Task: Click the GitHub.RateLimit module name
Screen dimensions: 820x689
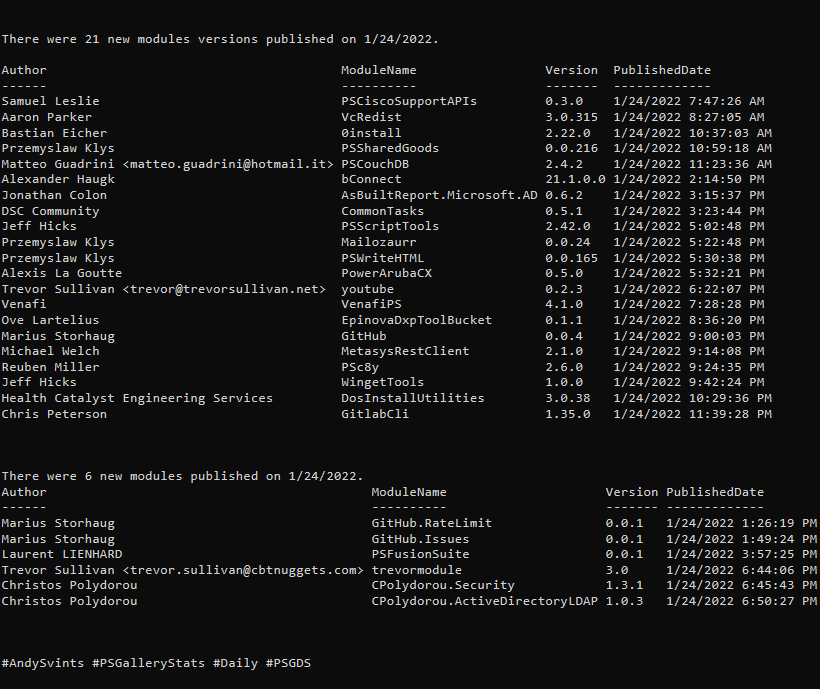Action: tap(432, 523)
